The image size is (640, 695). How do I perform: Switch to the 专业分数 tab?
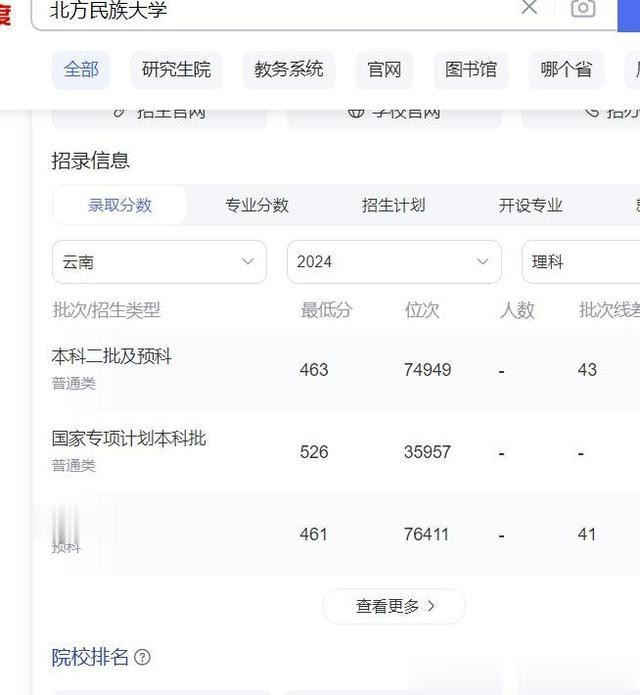tap(257, 205)
